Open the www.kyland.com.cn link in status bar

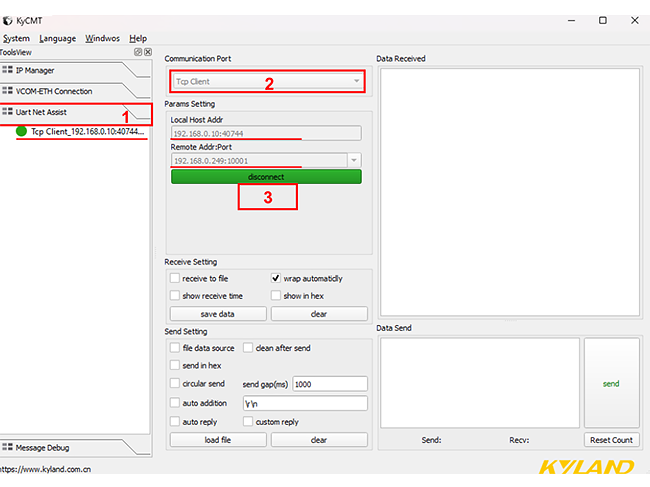tap(45, 469)
